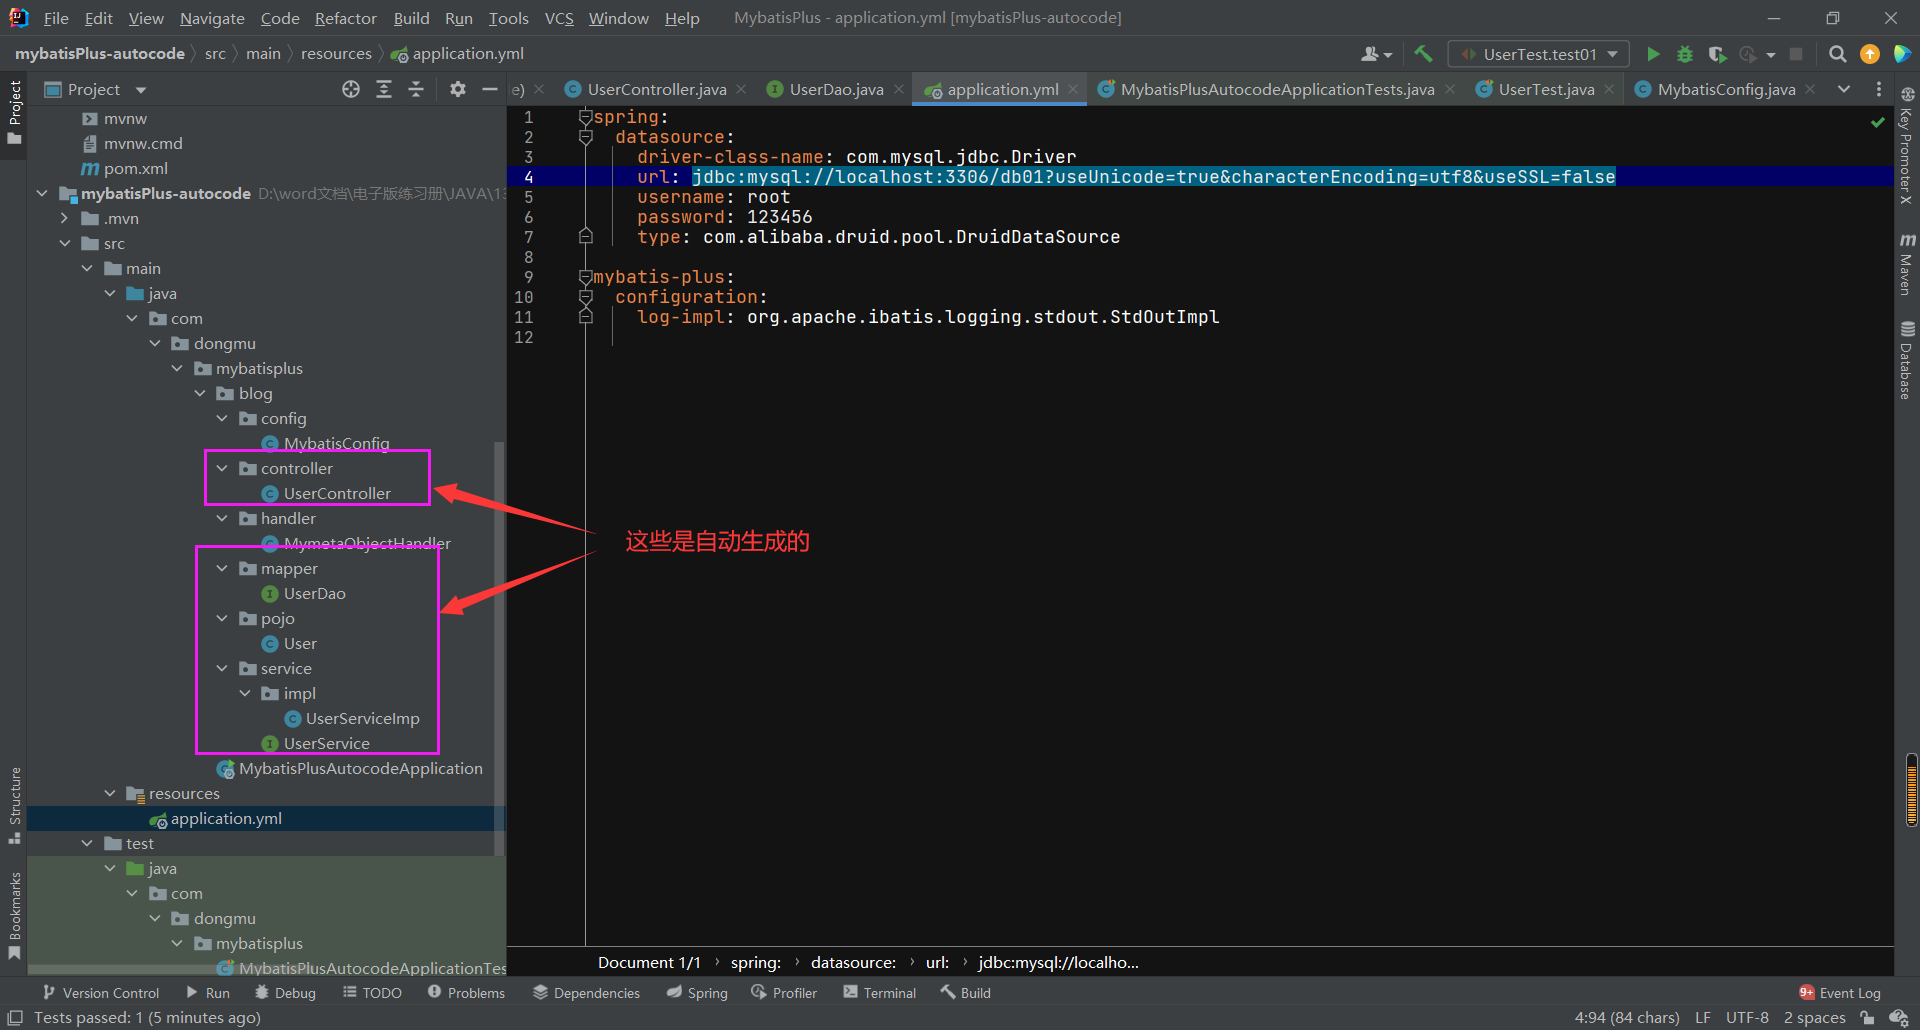The image size is (1920, 1030).
Task: Start debugging with the bug icon
Action: (1685, 53)
